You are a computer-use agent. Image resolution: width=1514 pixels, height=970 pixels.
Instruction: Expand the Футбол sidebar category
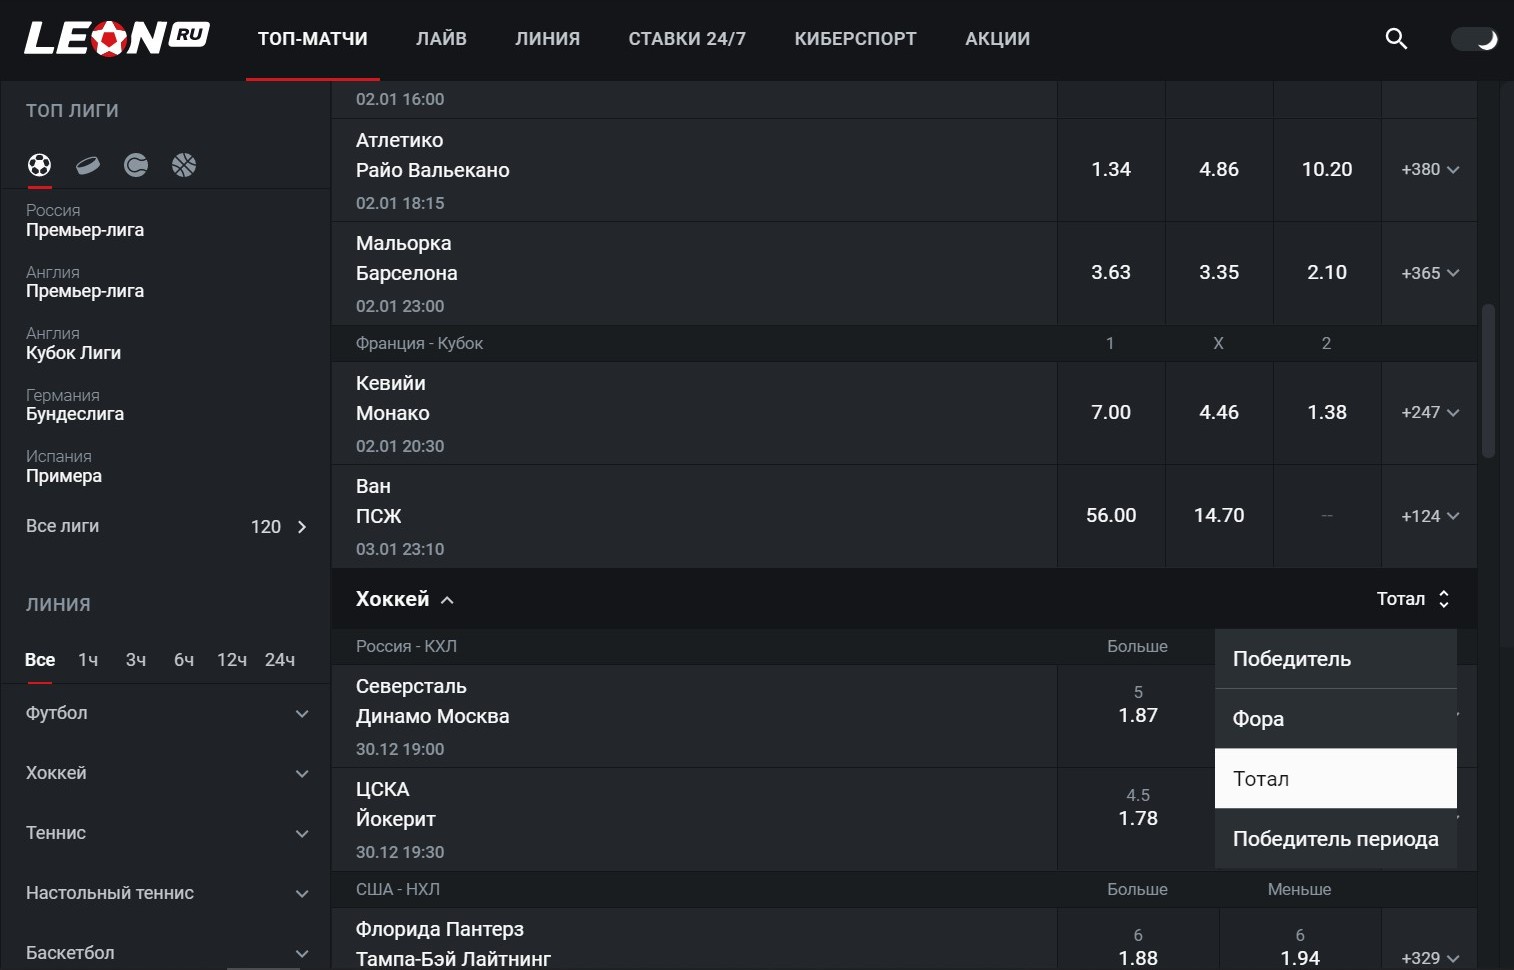[x=166, y=713]
